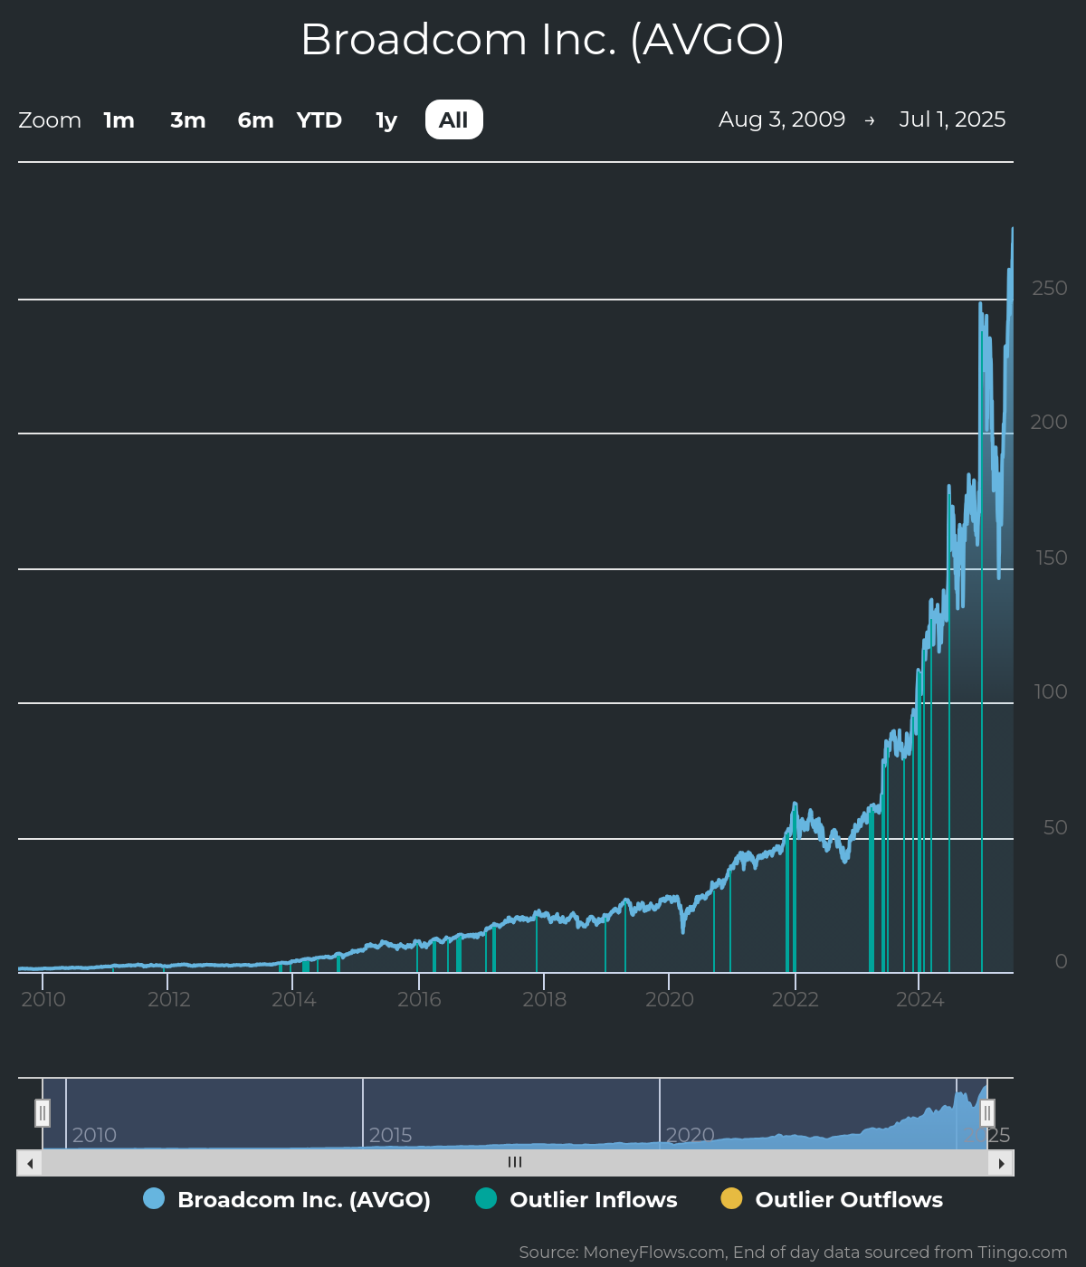The width and height of the screenshot is (1086, 1267).
Task: Click the left navigator range handle
Action: click(x=43, y=1112)
